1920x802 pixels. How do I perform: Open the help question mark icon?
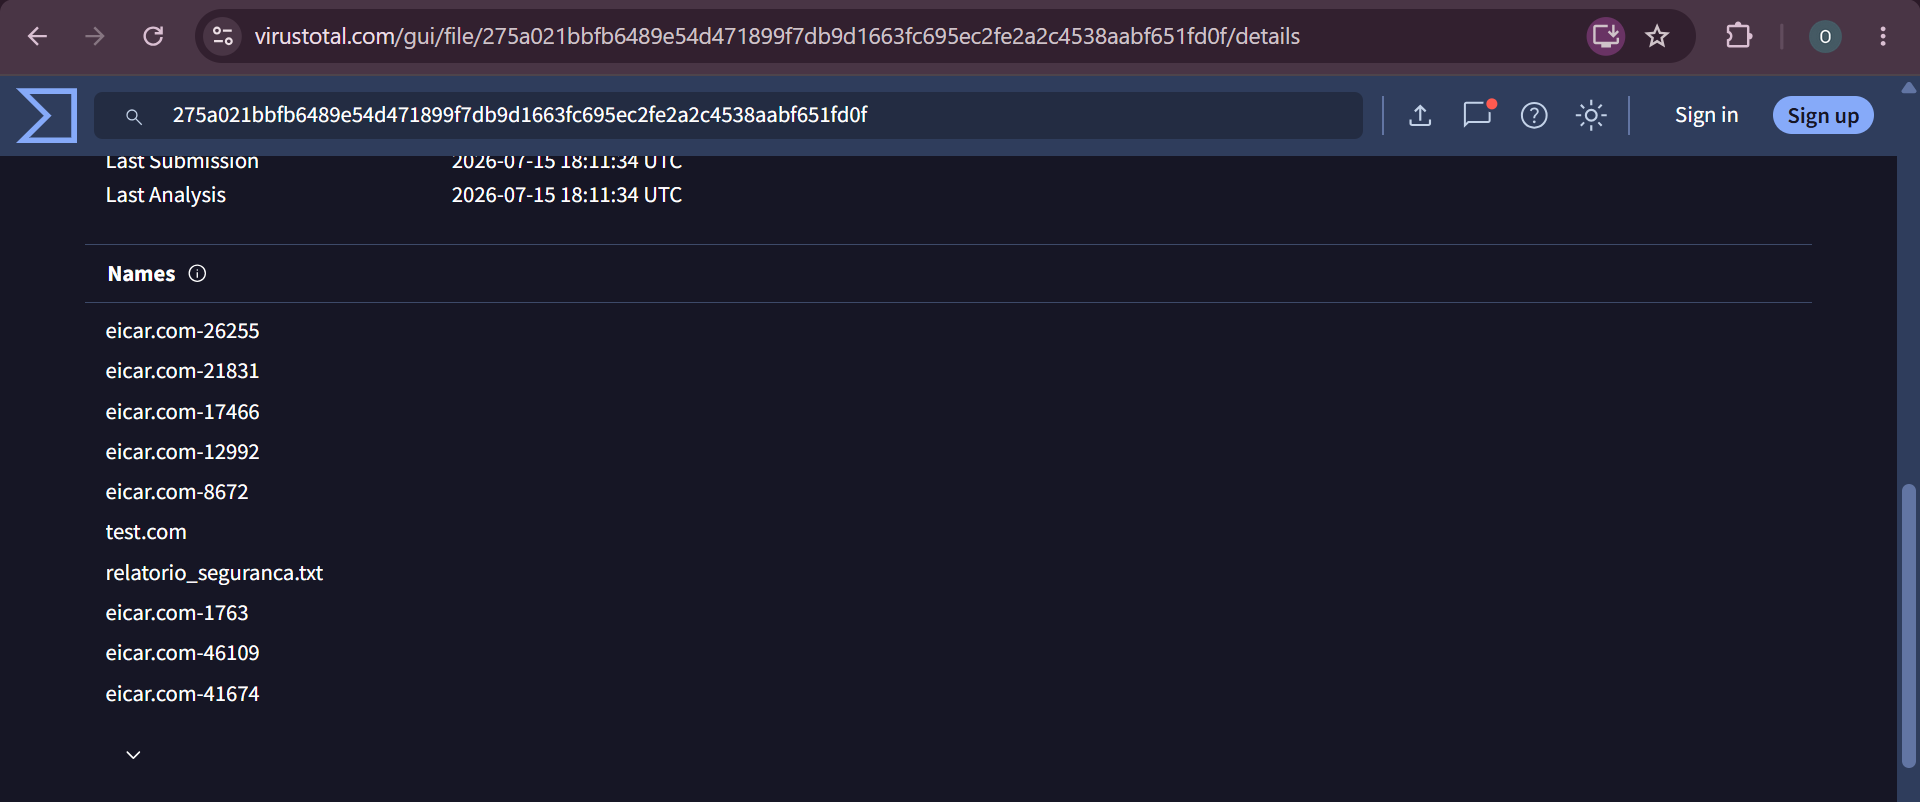pos(1534,115)
